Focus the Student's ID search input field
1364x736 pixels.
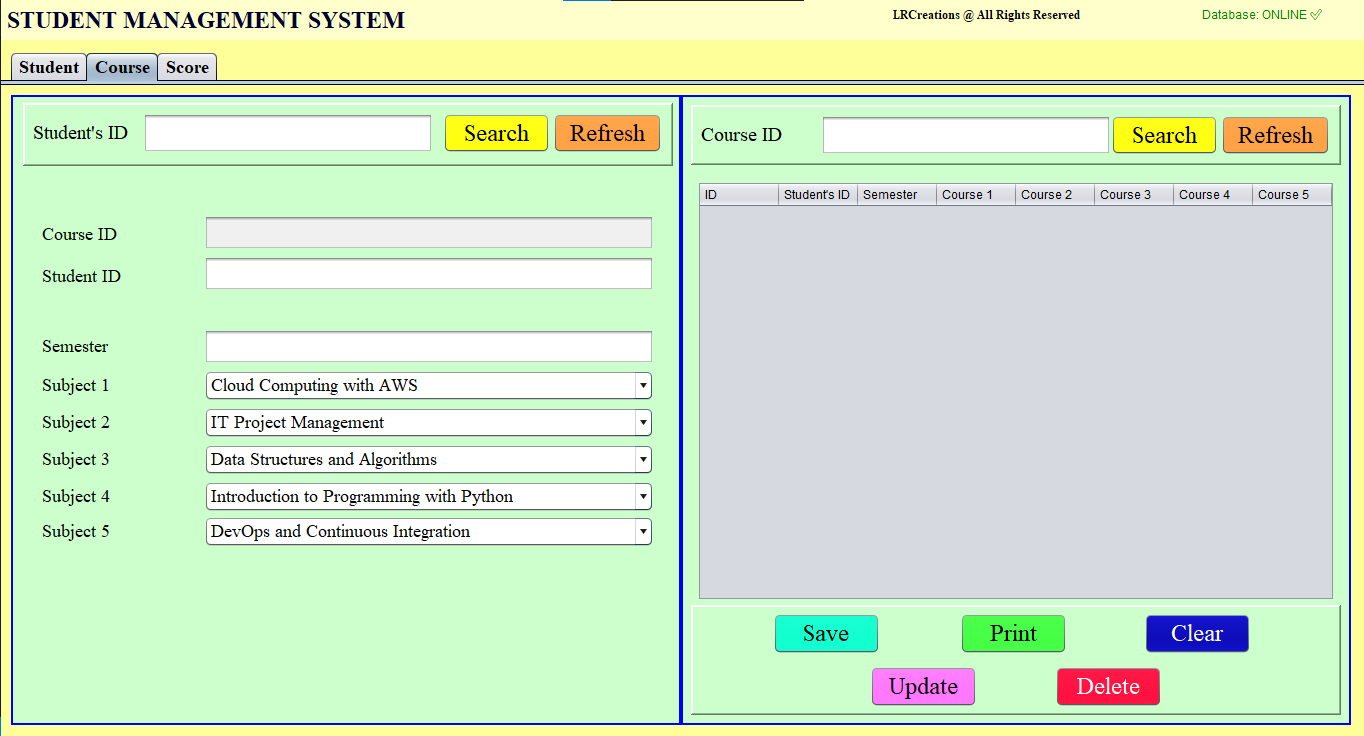287,133
